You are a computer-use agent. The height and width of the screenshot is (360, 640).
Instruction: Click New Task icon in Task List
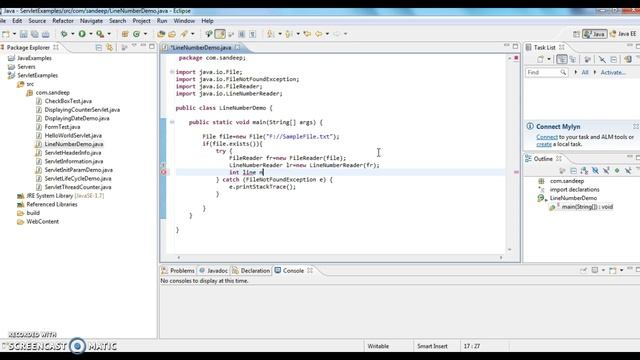(x=540, y=60)
